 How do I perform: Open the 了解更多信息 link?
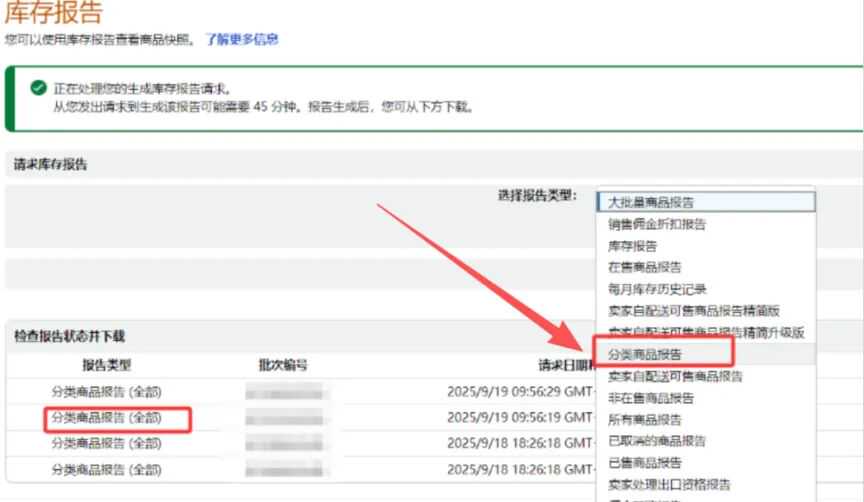coord(242,39)
